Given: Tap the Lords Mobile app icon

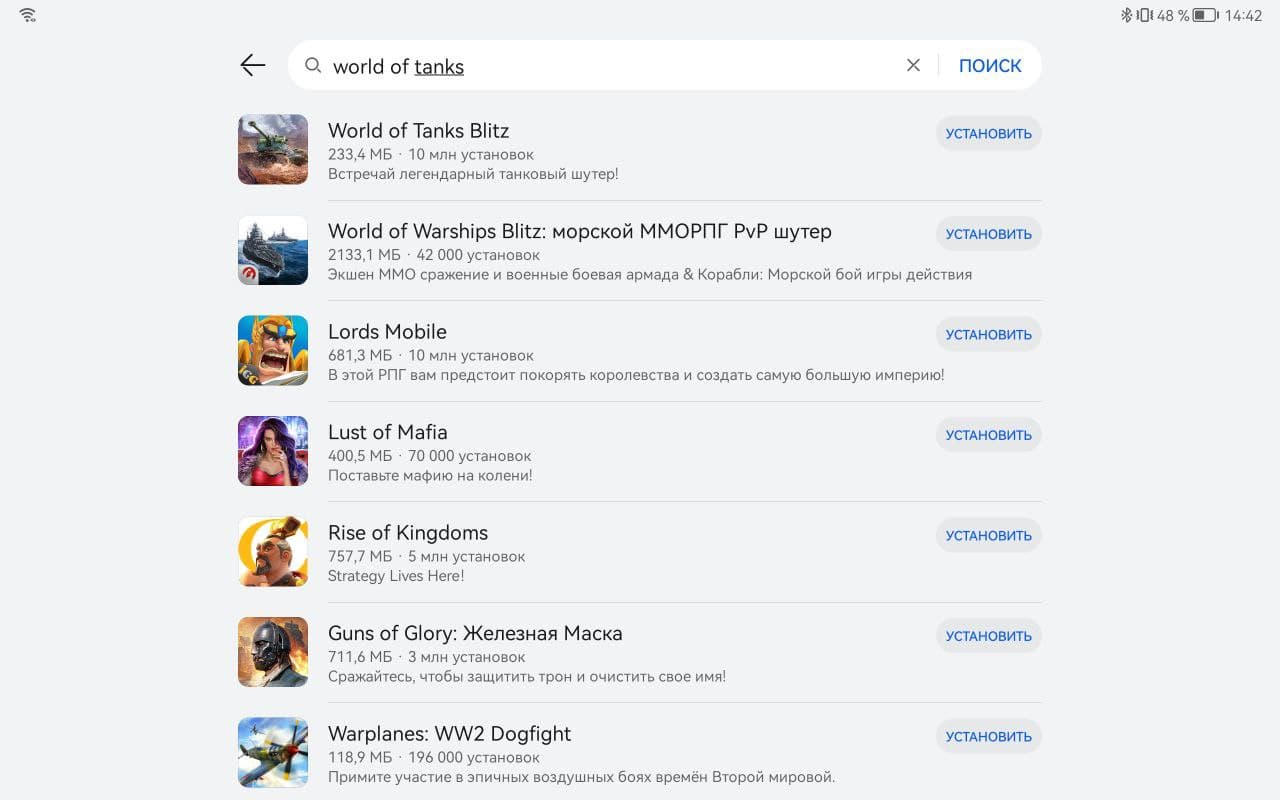Looking at the screenshot, I should tap(273, 351).
